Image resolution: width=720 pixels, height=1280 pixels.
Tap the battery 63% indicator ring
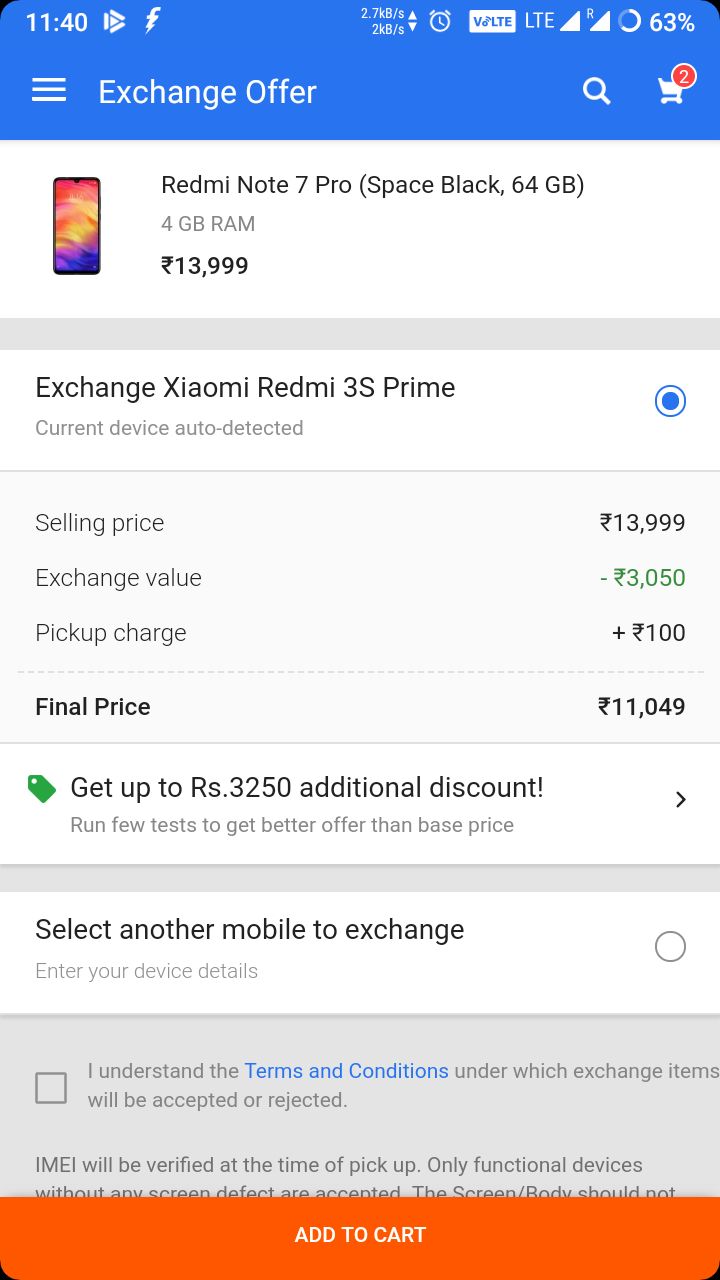click(629, 21)
